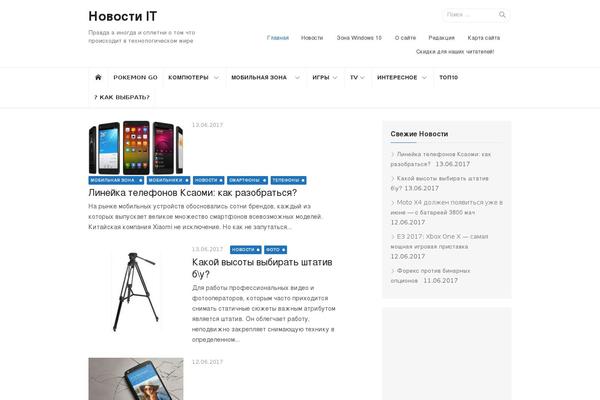The width and height of the screenshot is (600, 400).
Task: Expand the ИГРЫ menu chevron
Action: point(335,78)
